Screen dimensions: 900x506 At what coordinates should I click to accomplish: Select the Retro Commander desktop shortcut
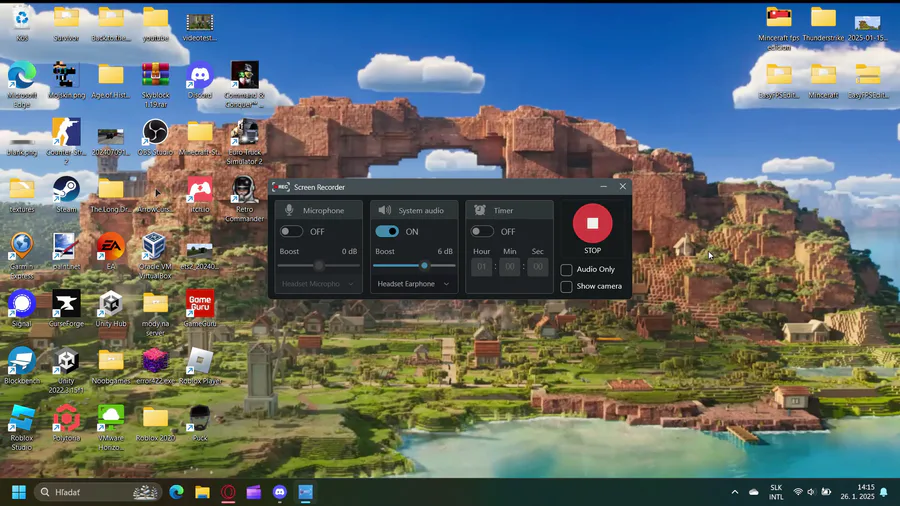tap(245, 199)
